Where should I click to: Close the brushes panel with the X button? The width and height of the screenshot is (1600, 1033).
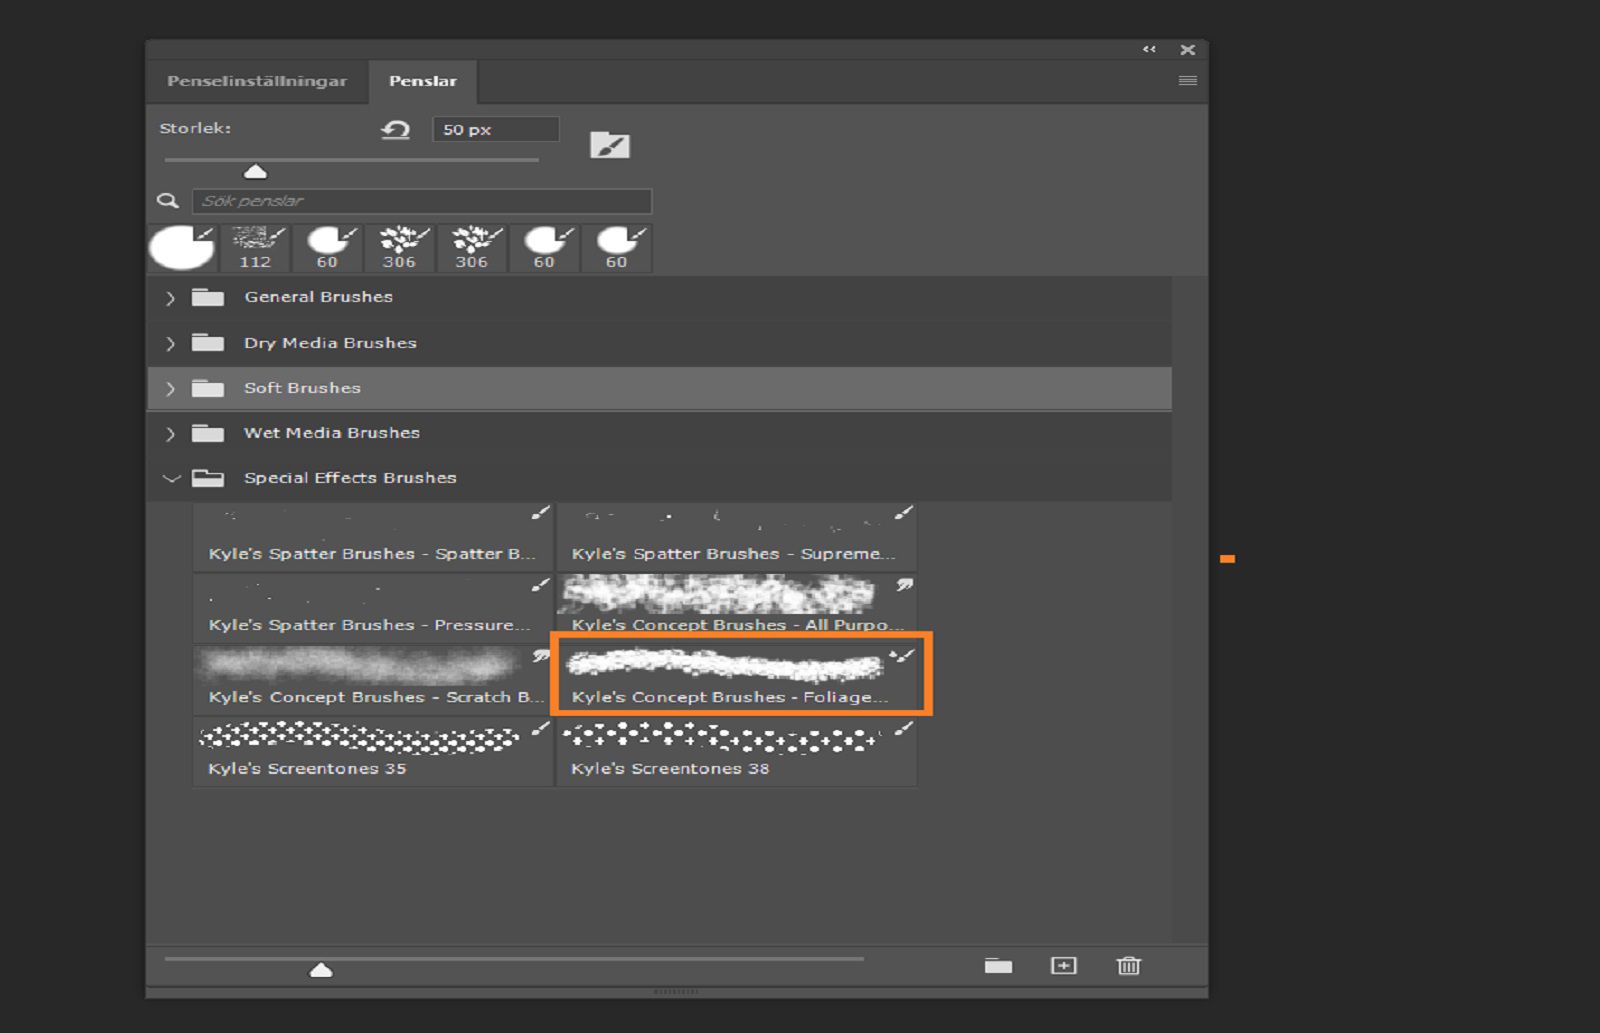1188,49
